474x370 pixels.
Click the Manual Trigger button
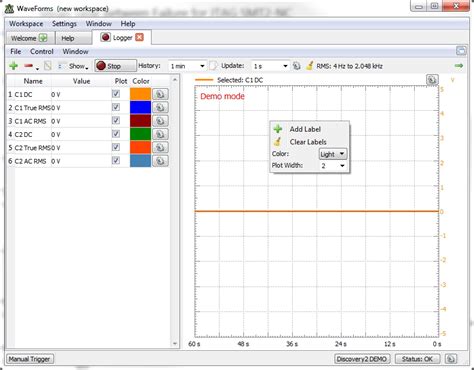30,359
